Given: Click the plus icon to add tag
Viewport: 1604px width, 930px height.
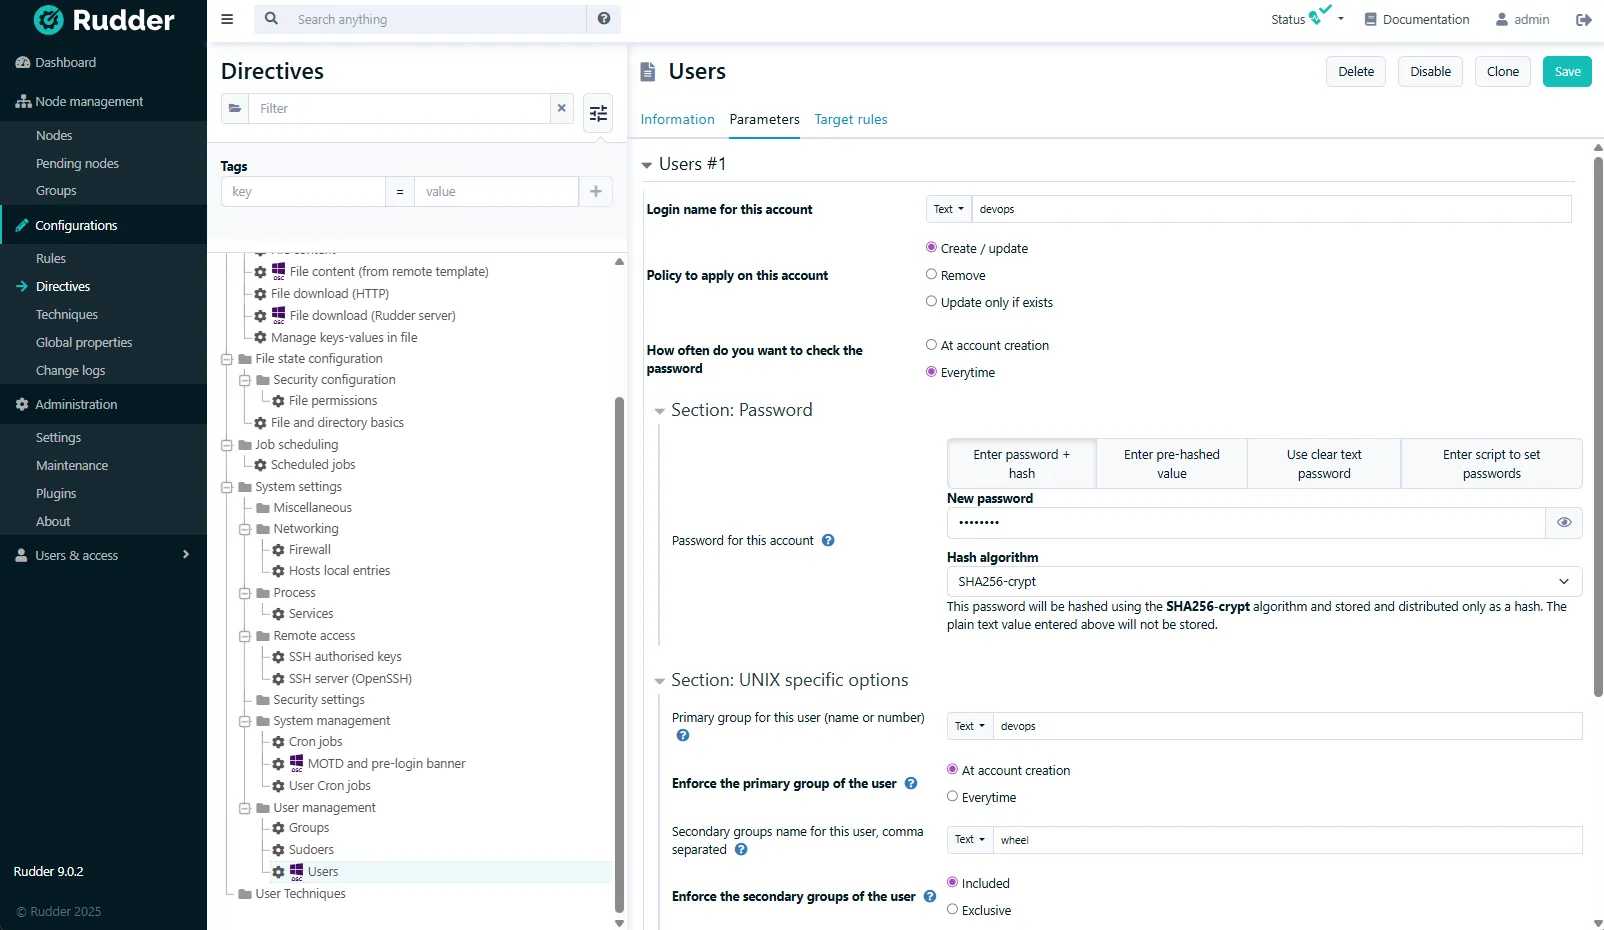Looking at the screenshot, I should point(596,192).
